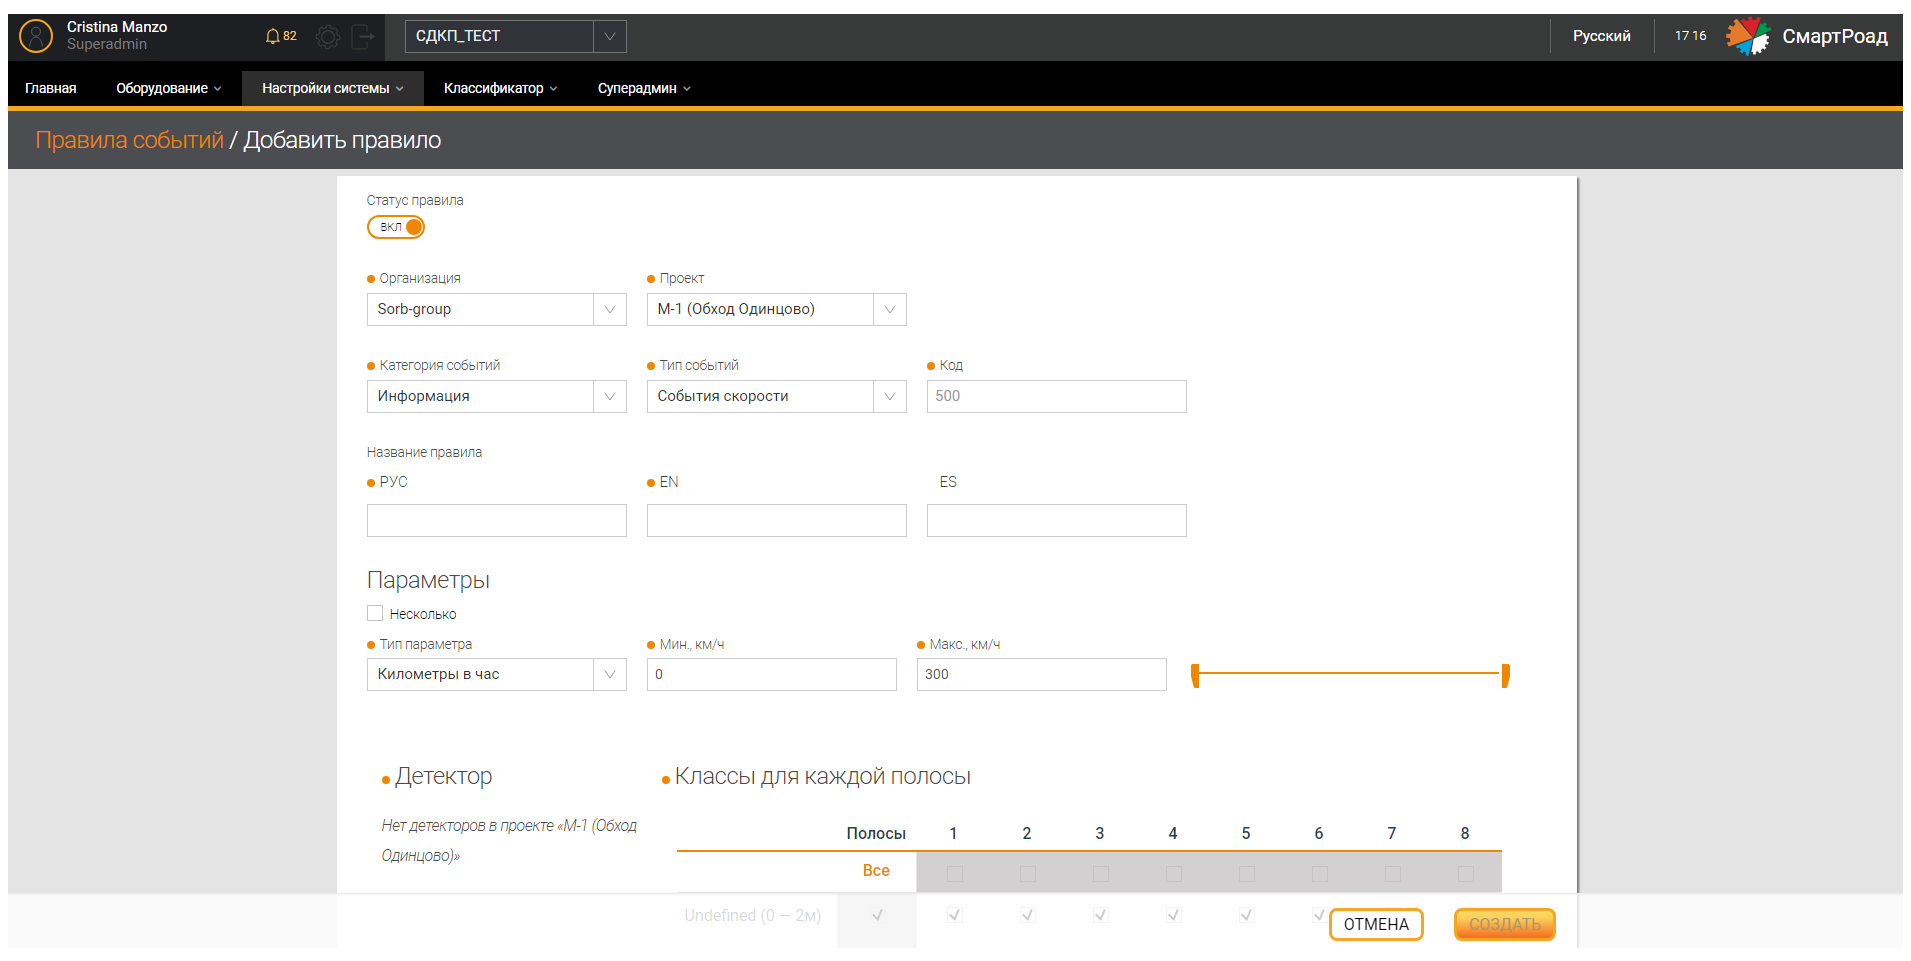
Task: Check the Несколько checkbox
Action: (375, 613)
